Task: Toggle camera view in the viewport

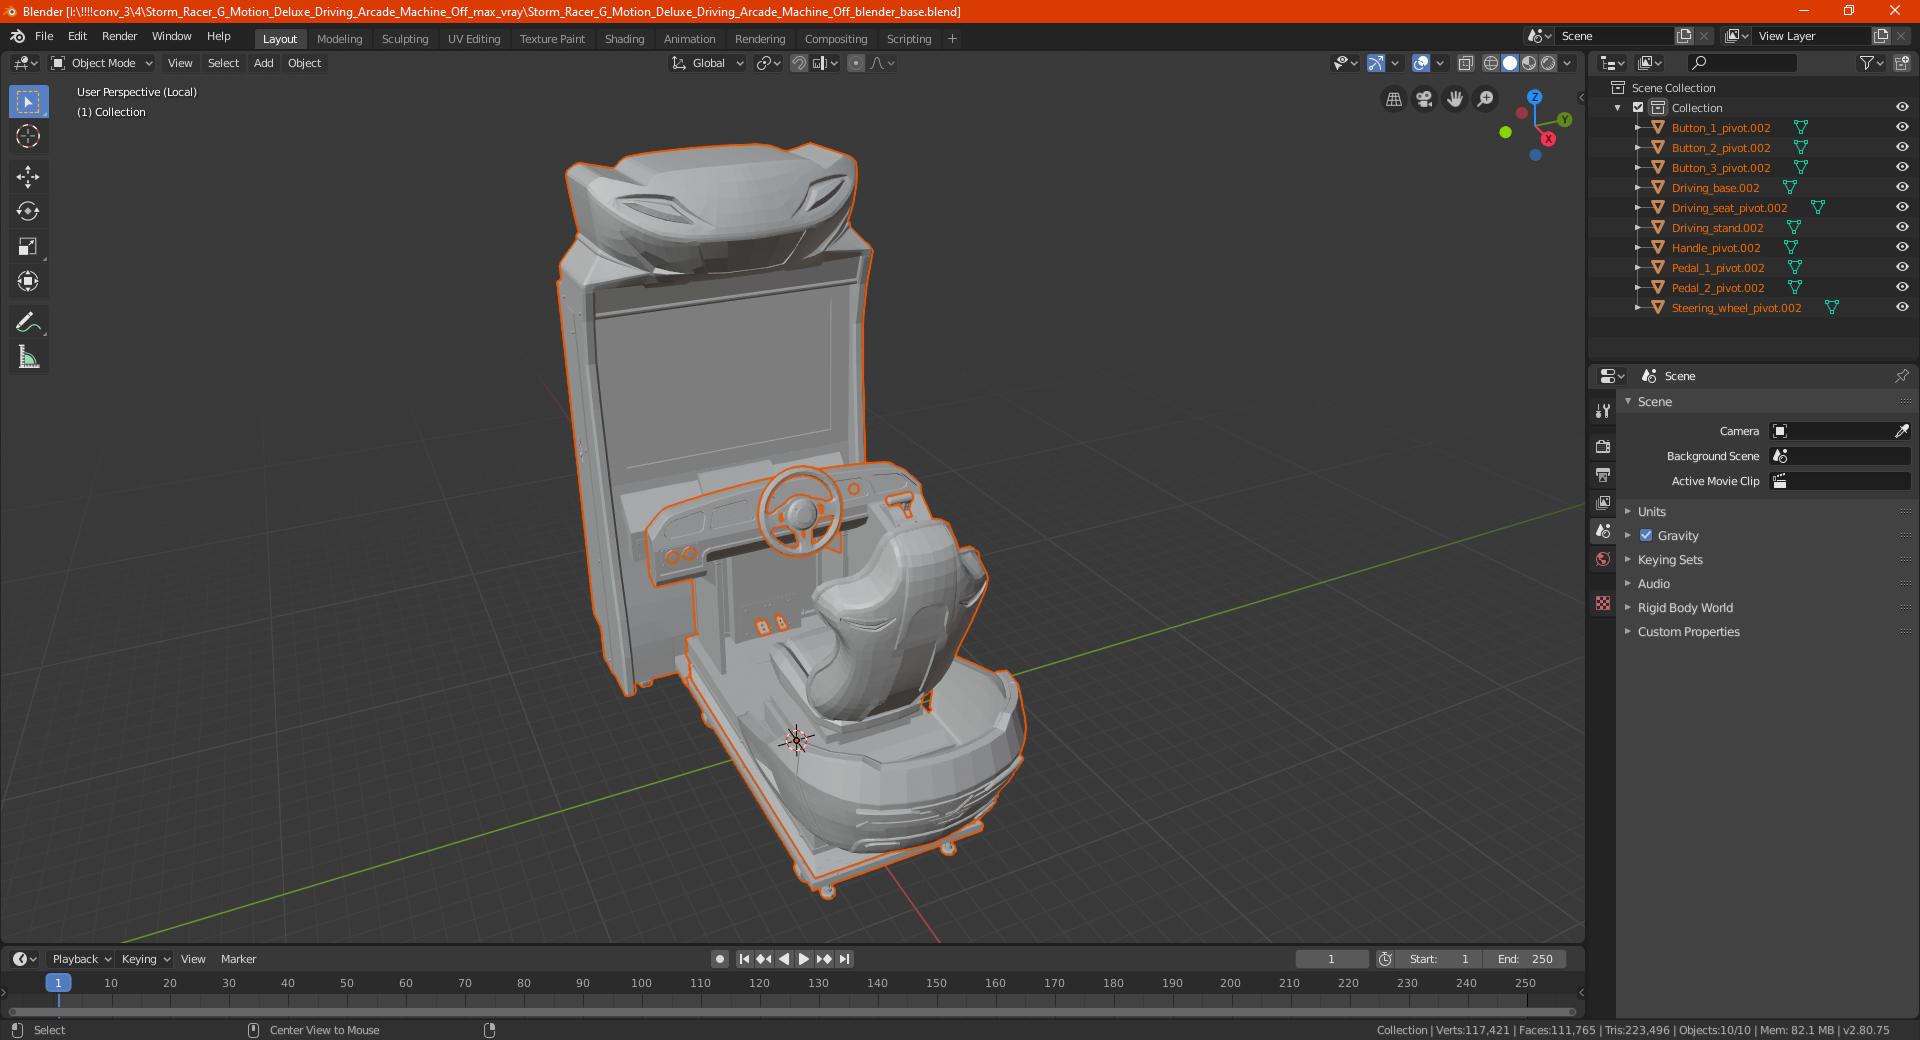Action: click(x=1424, y=99)
